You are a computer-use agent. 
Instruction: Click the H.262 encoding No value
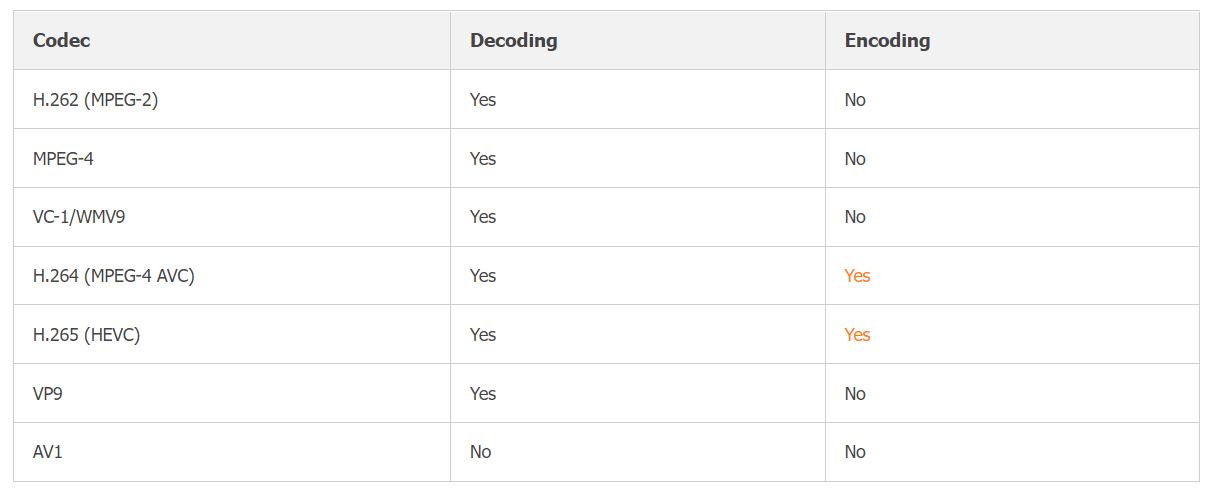855,100
